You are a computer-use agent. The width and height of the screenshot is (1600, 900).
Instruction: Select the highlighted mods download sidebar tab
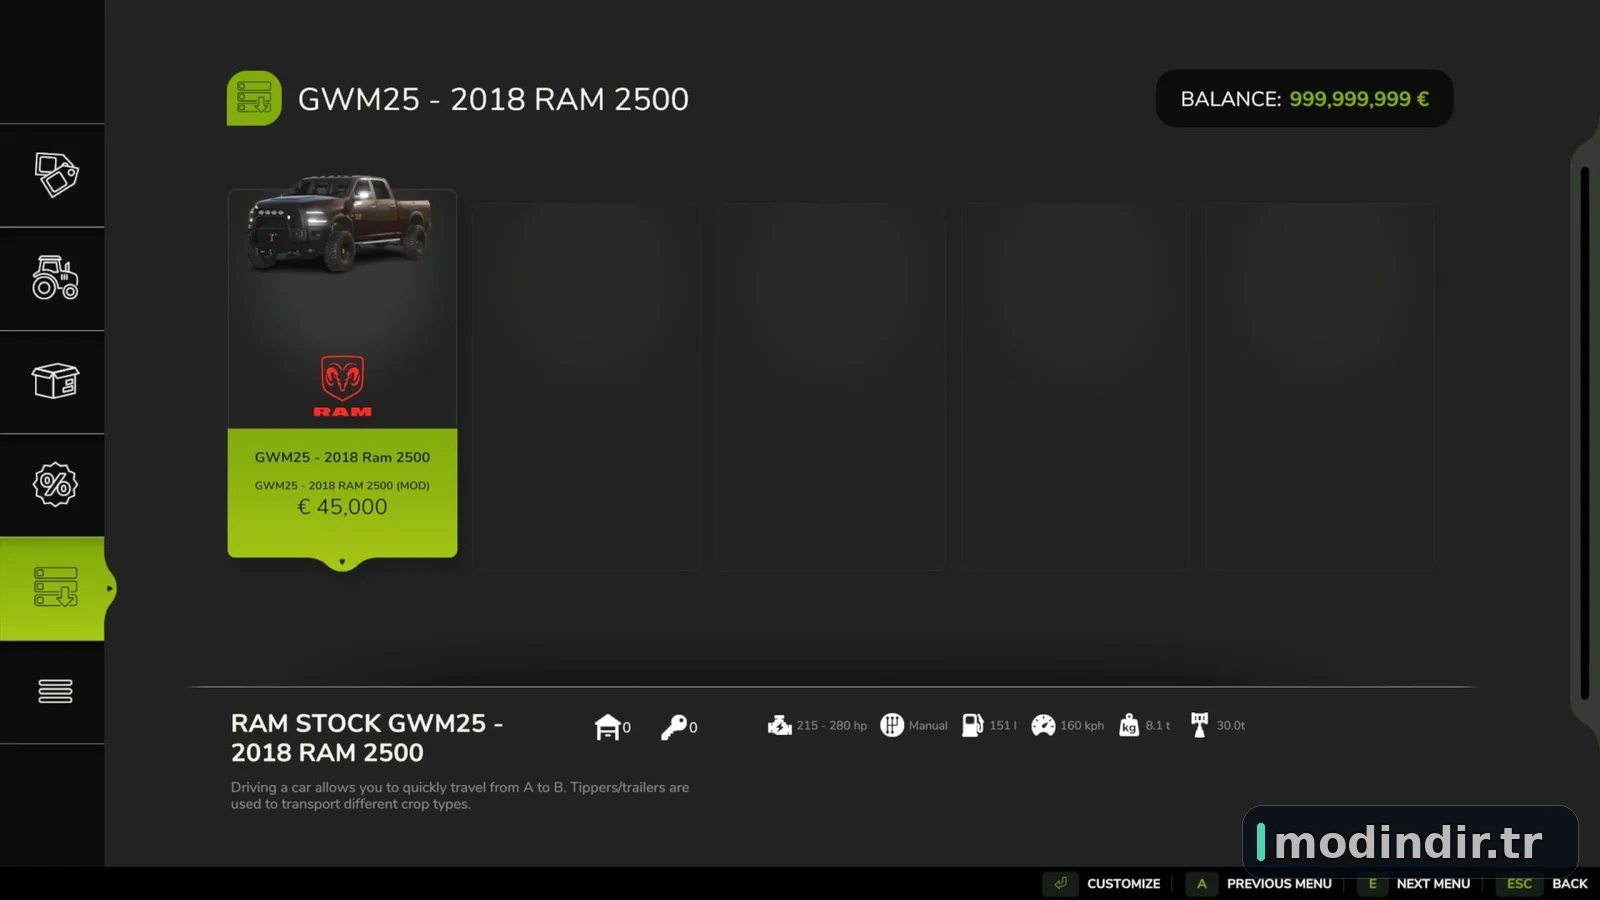point(52,588)
